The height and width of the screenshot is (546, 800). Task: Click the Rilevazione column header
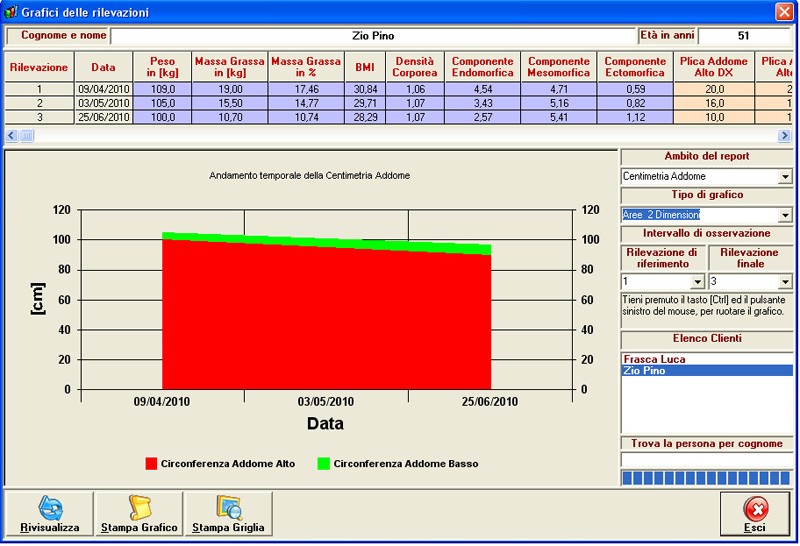39,67
